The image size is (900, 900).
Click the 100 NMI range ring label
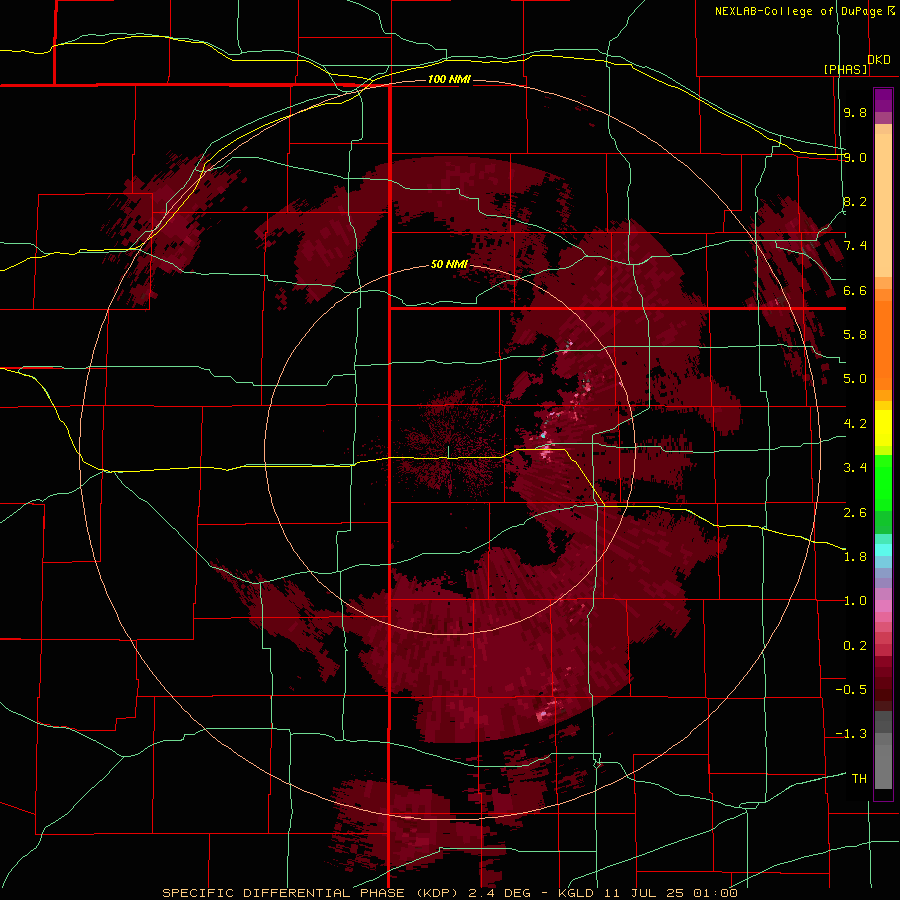tap(449, 79)
